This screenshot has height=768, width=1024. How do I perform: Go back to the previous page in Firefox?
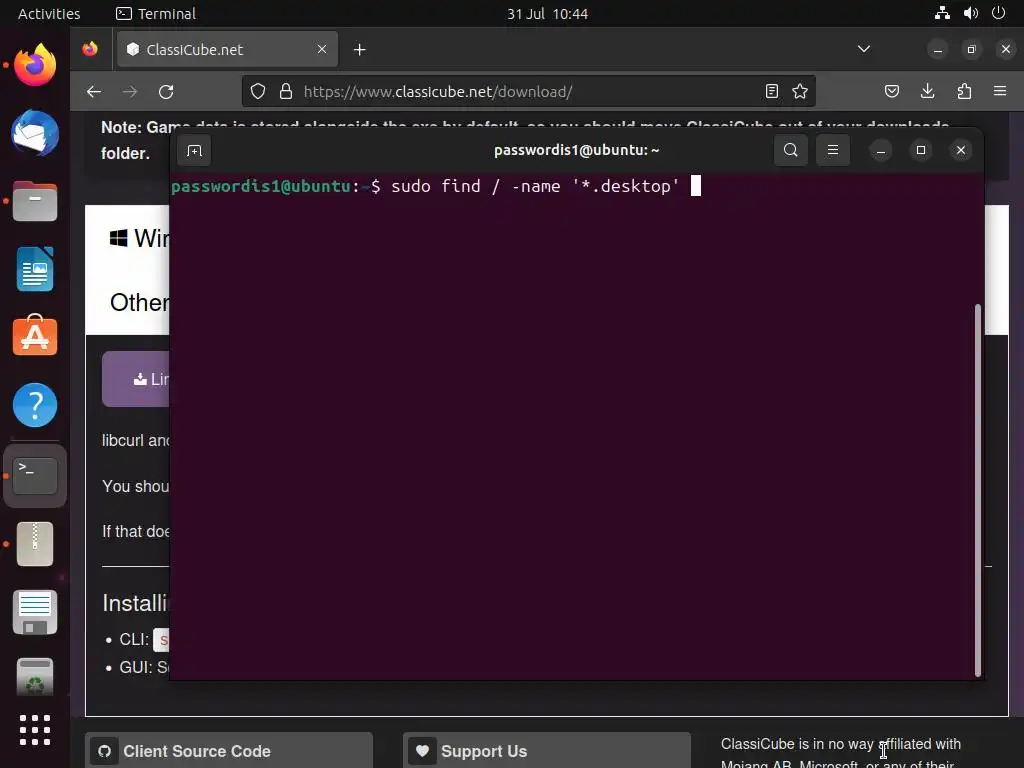94,91
